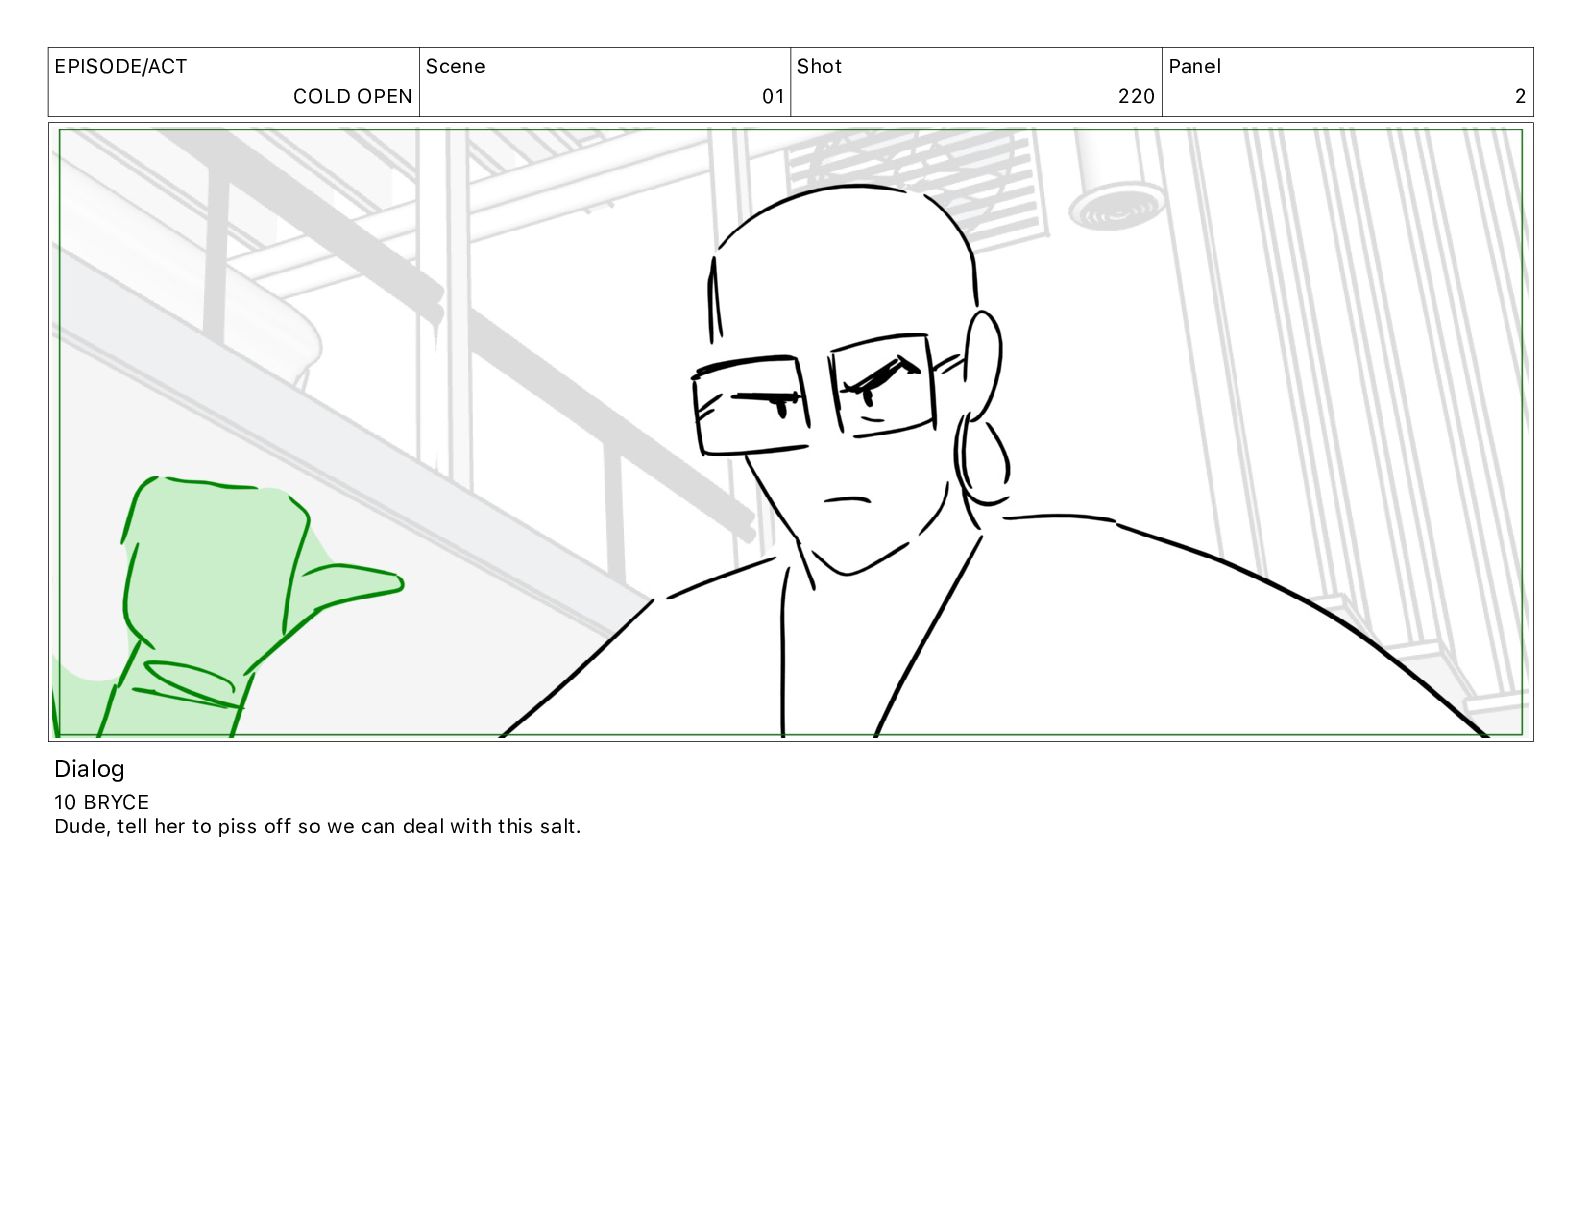
Task: Select the dialog line starting 'Dude, tell her'
Action: (318, 827)
